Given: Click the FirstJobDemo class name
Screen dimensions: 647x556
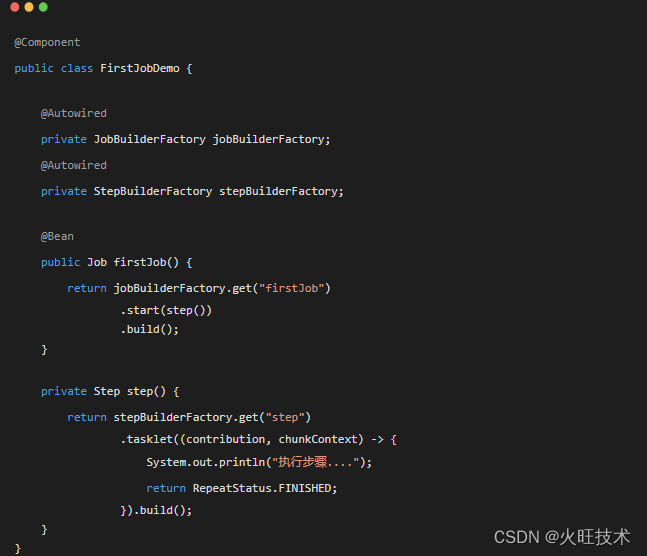Looking at the screenshot, I should [140, 68].
